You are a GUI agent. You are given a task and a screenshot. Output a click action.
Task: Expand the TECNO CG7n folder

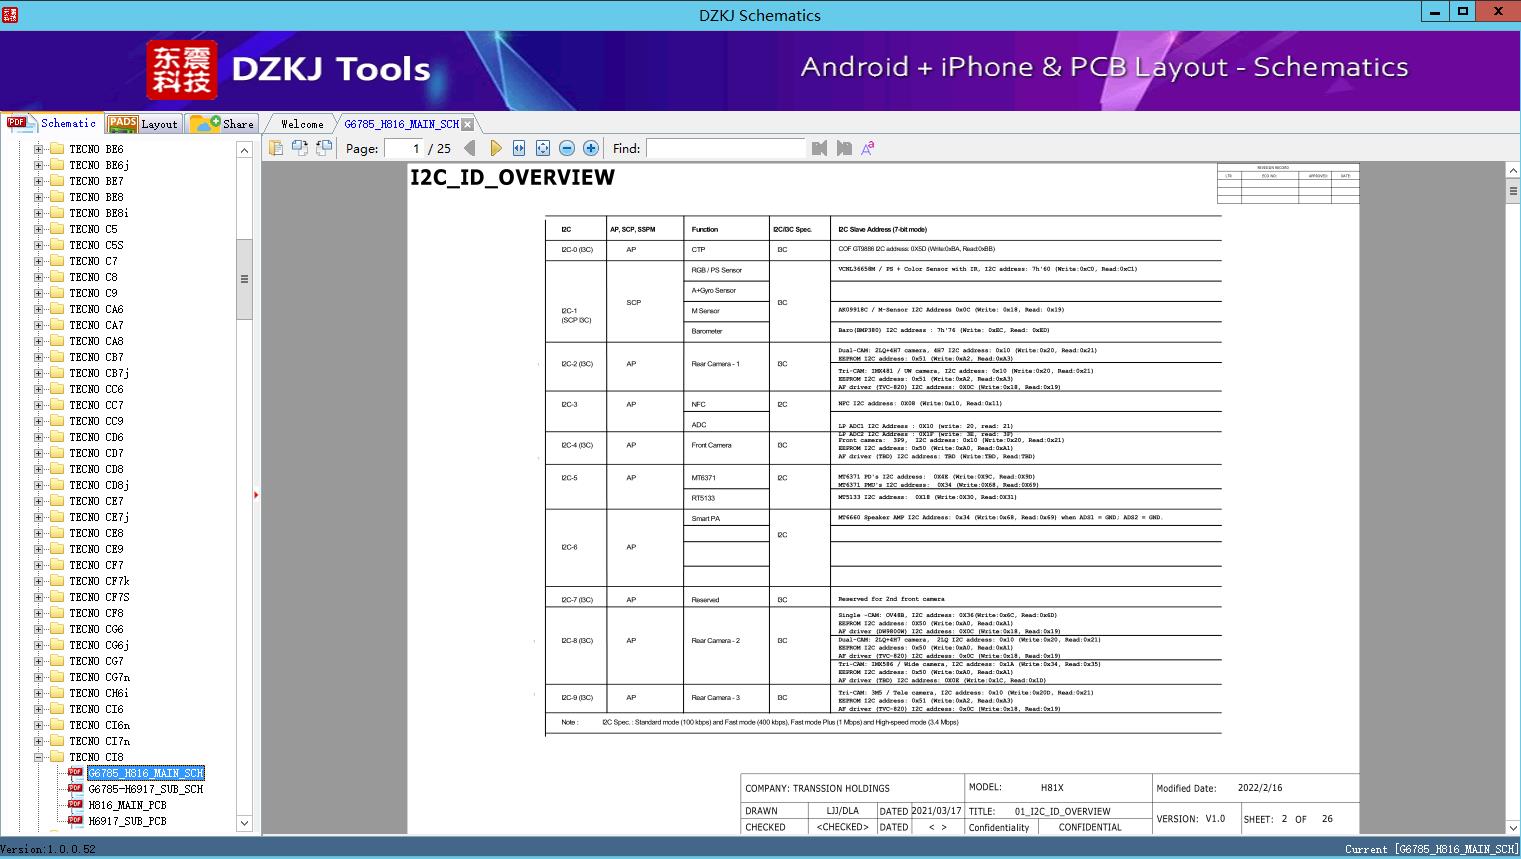(x=39, y=677)
